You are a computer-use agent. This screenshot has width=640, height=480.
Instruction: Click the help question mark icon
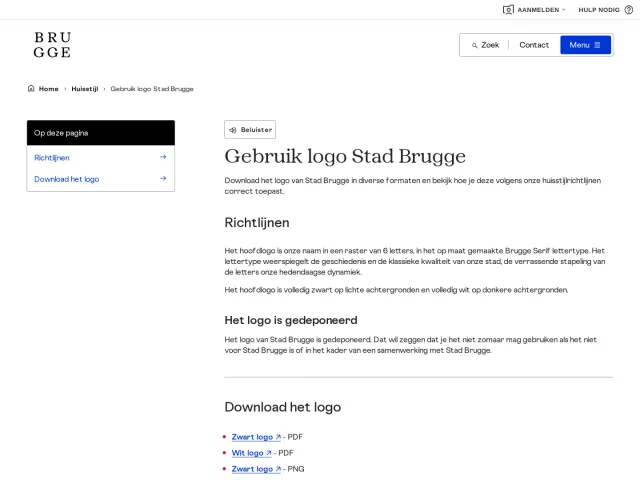(x=629, y=10)
